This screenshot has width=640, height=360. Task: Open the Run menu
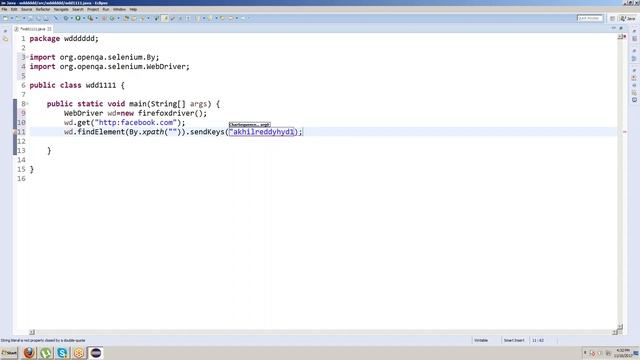click(x=106, y=9)
